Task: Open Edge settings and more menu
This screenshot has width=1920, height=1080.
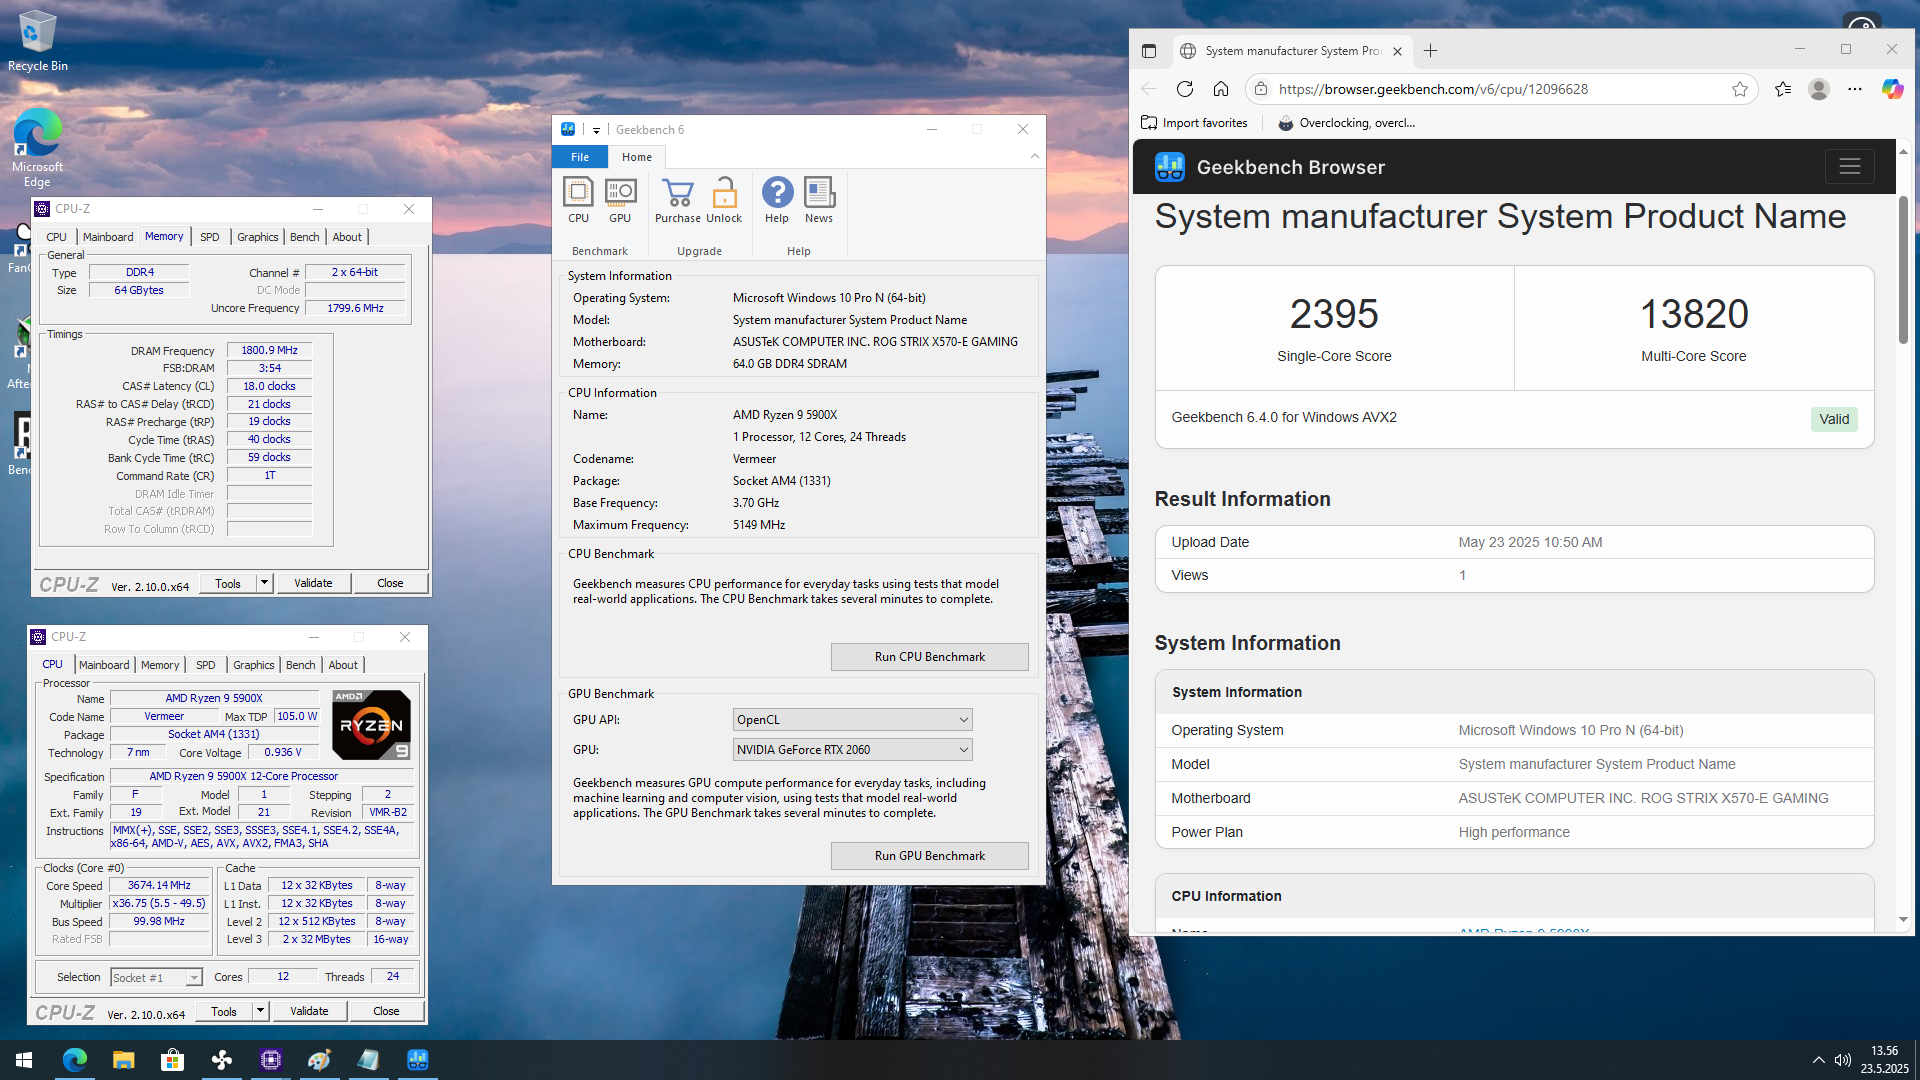Action: (1855, 89)
